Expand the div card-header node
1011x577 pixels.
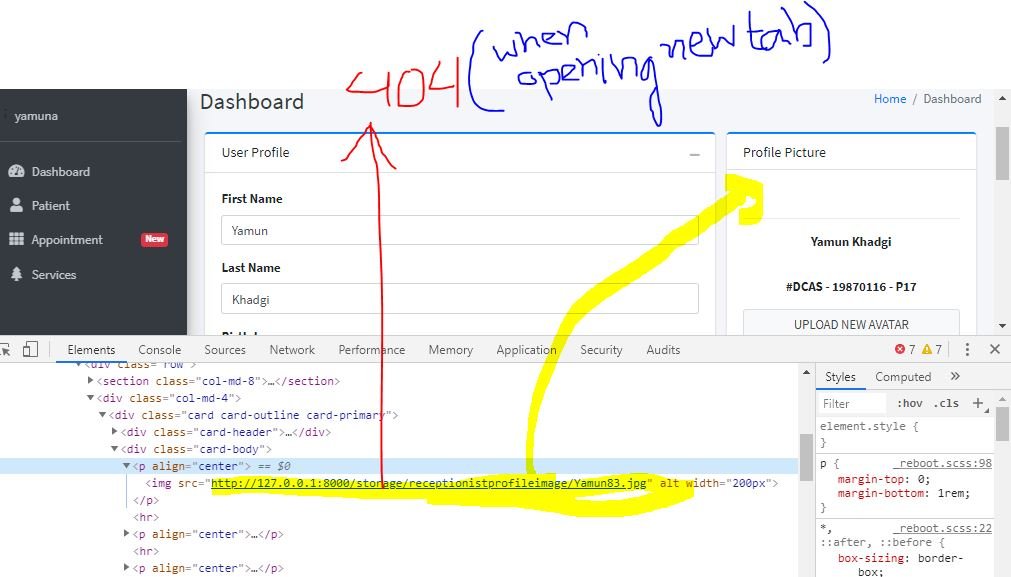pos(115,432)
